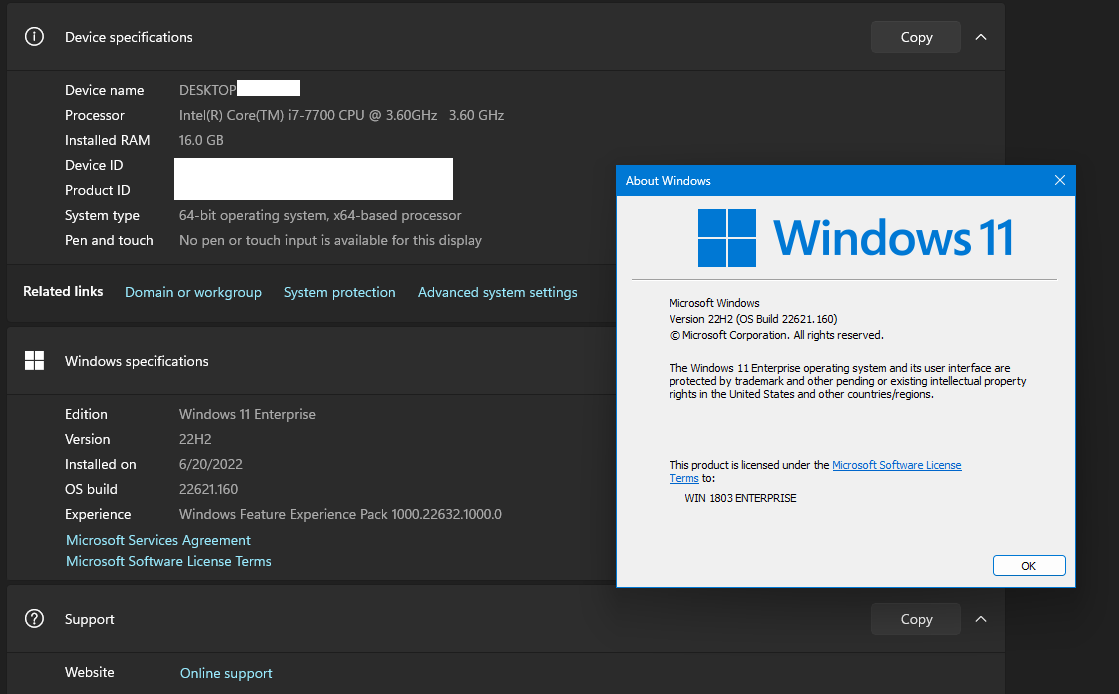Open the Domain or workgroup link
This screenshot has width=1119, height=694.
click(x=193, y=292)
